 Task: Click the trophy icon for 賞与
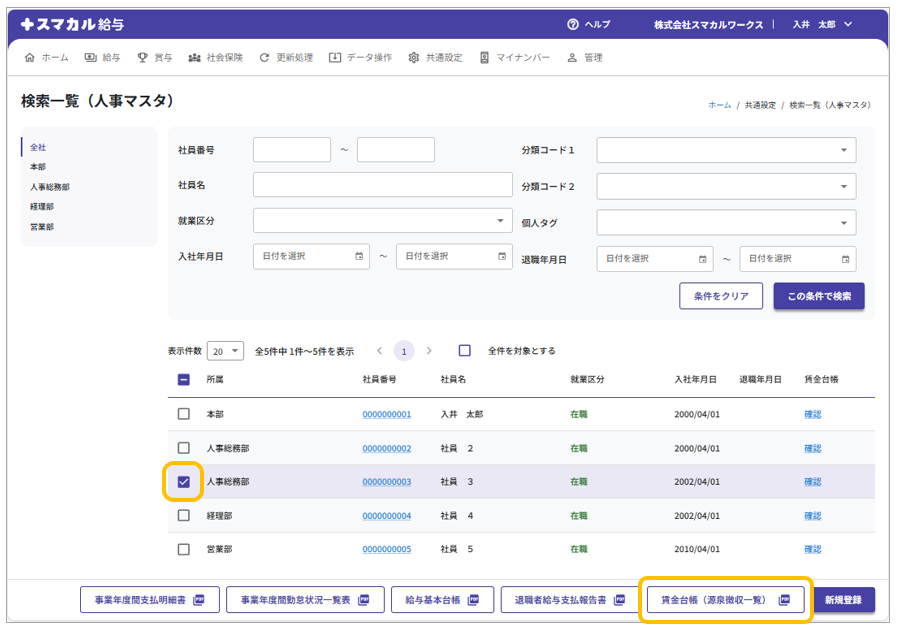pos(143,58)
